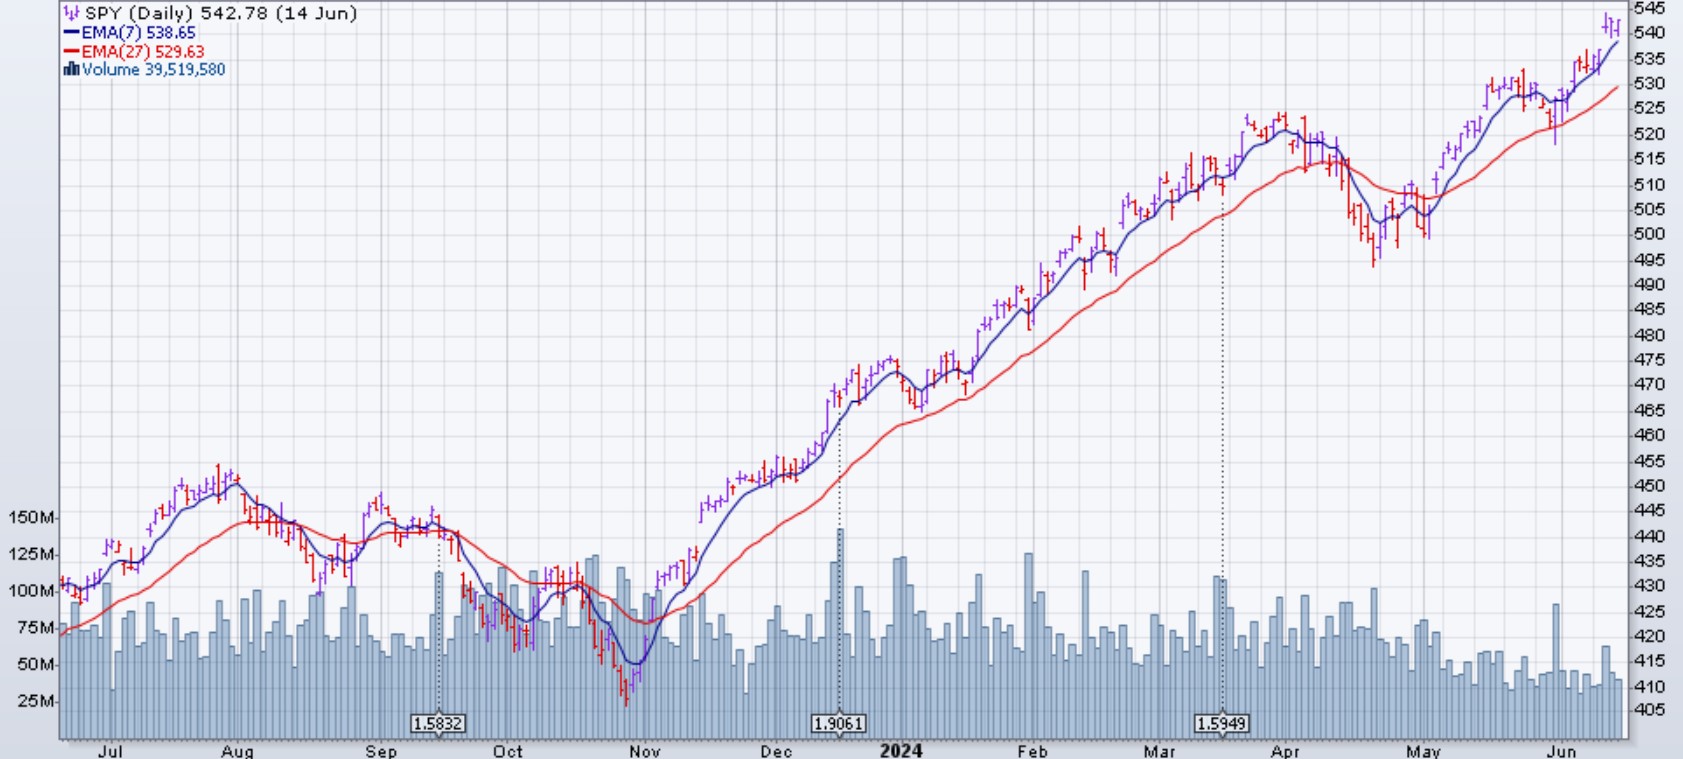
Task: Click the EMA(7) 538.65 legend label
Action: pos(138,33)
